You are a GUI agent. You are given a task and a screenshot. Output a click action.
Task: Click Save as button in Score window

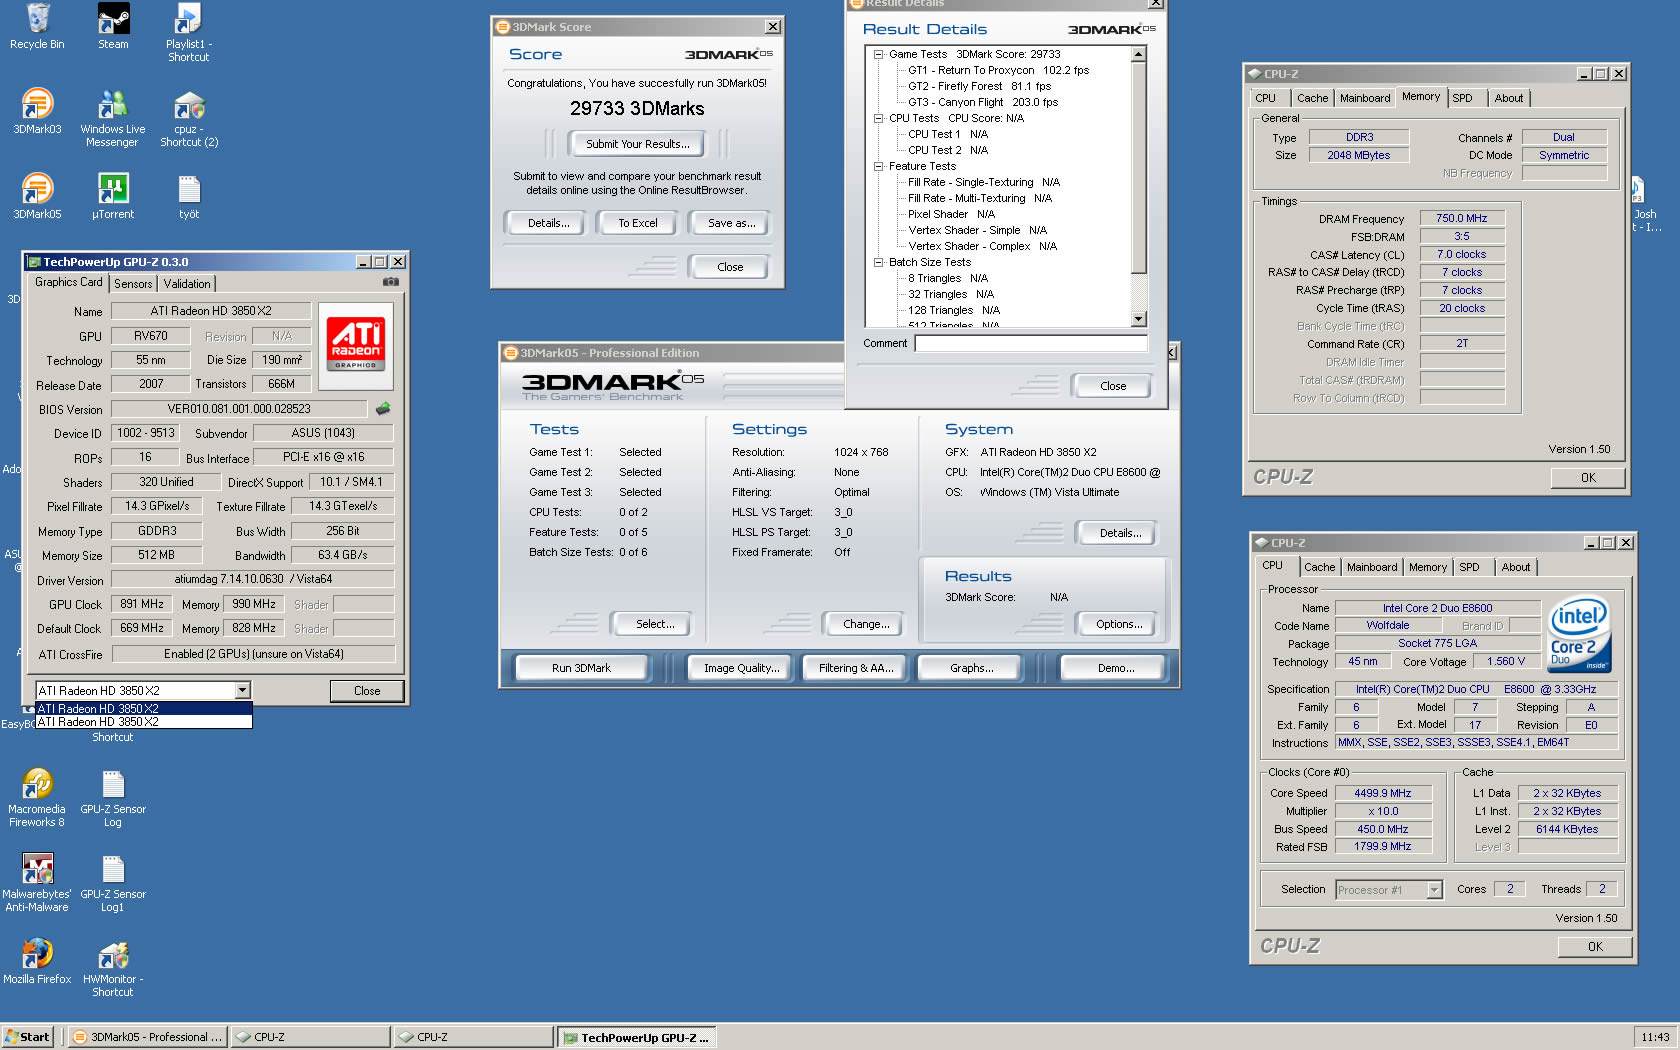[731, 223]
